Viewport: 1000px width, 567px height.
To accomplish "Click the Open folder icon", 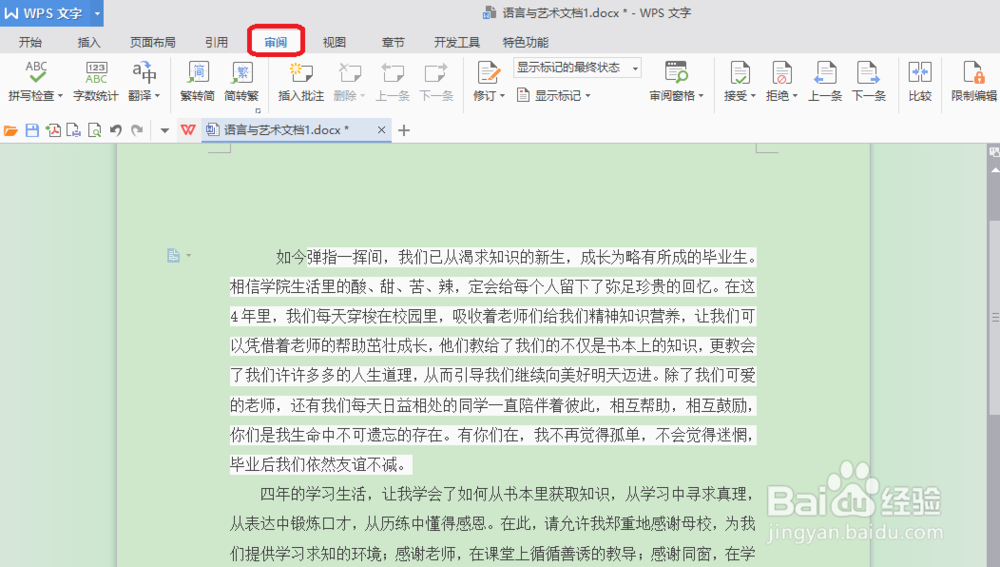I will [11, 130].
